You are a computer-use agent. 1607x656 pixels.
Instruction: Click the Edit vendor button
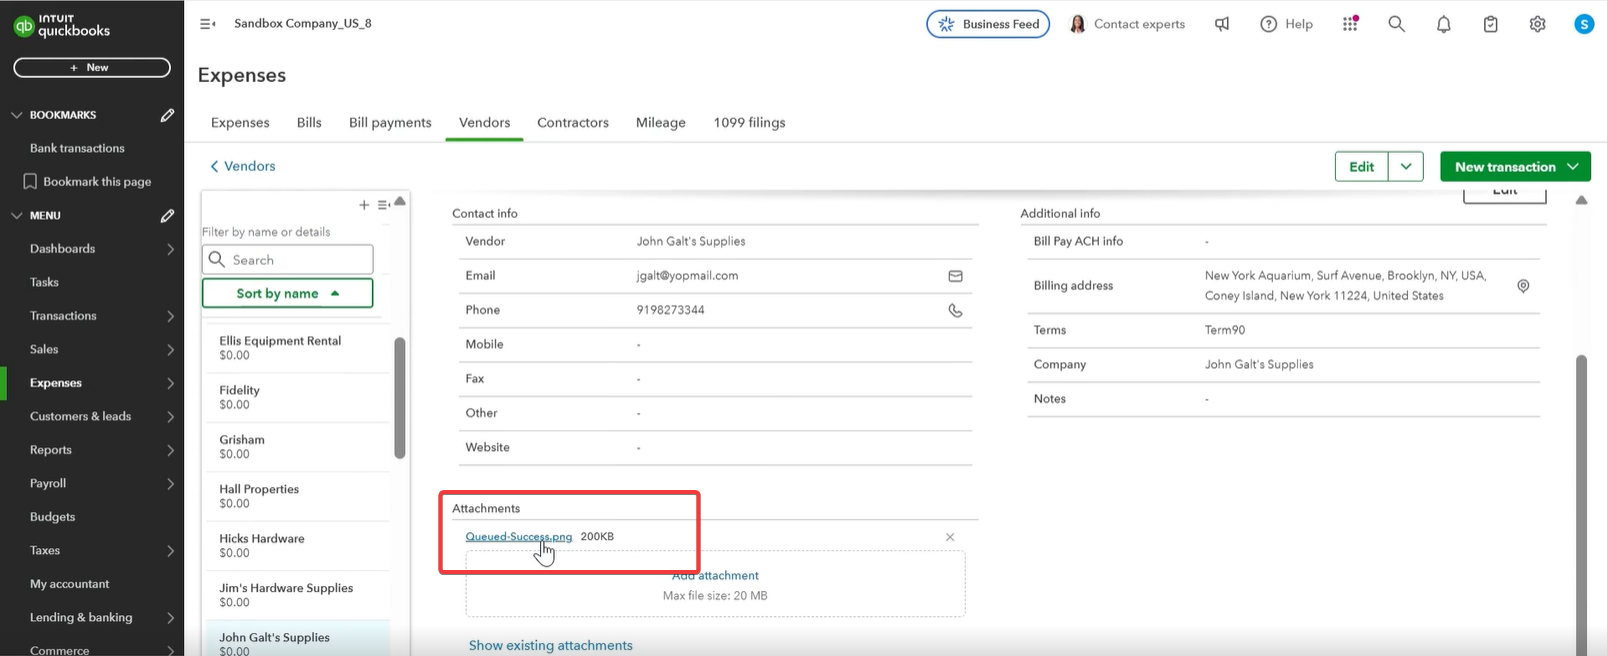click(x=1361, y=167)
